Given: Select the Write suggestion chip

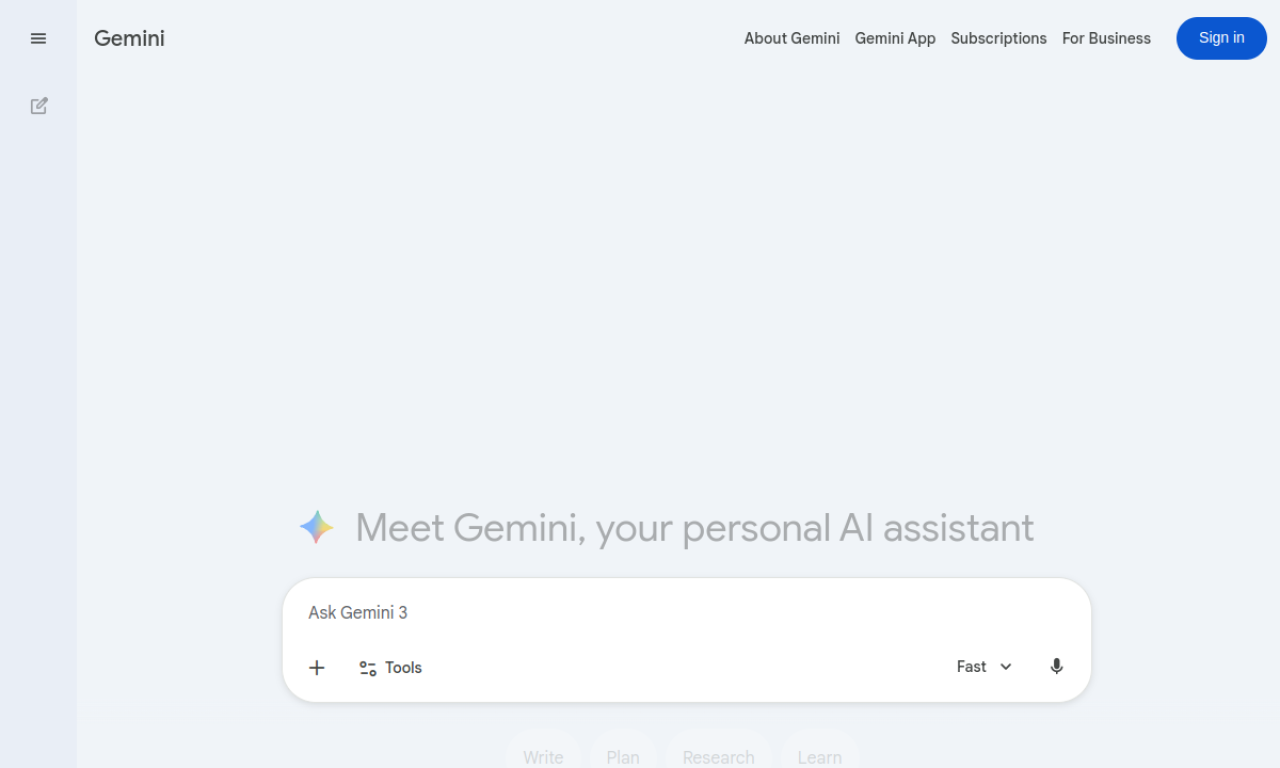Looking at the screenshot, I should 543,757.
